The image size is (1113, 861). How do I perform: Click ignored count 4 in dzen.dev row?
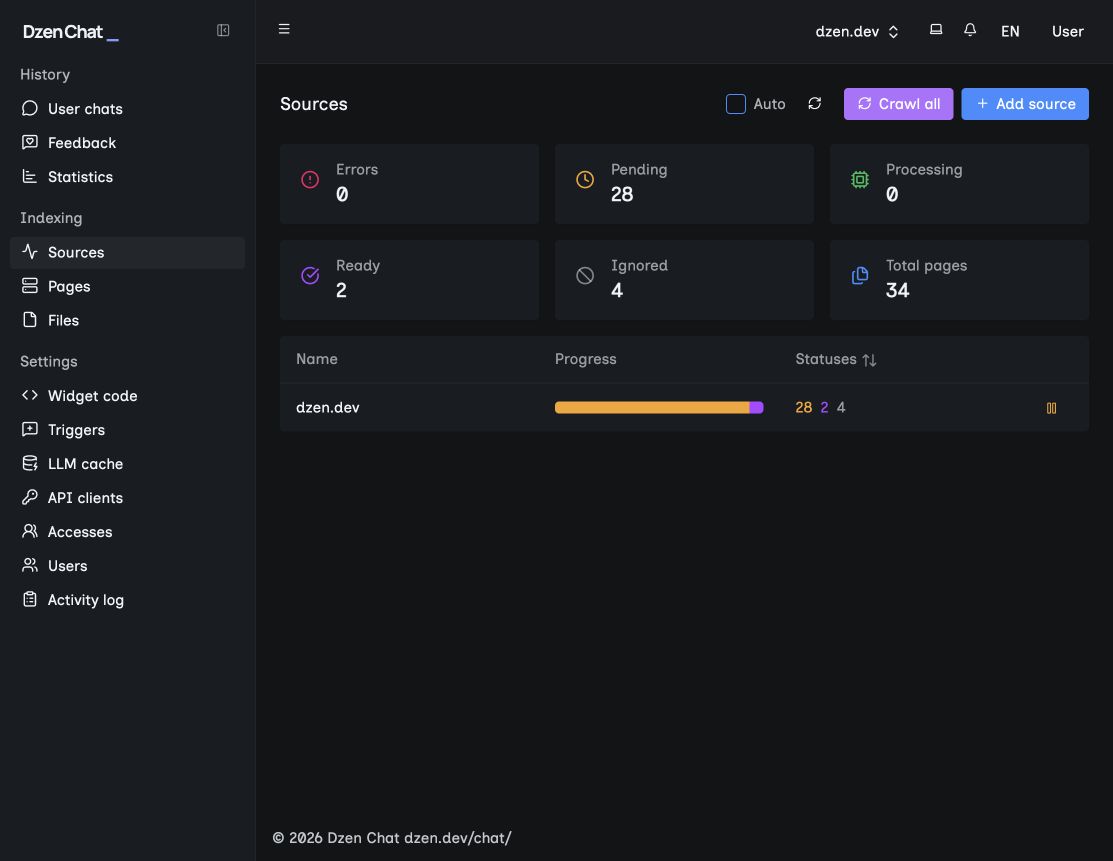point(841,407)
